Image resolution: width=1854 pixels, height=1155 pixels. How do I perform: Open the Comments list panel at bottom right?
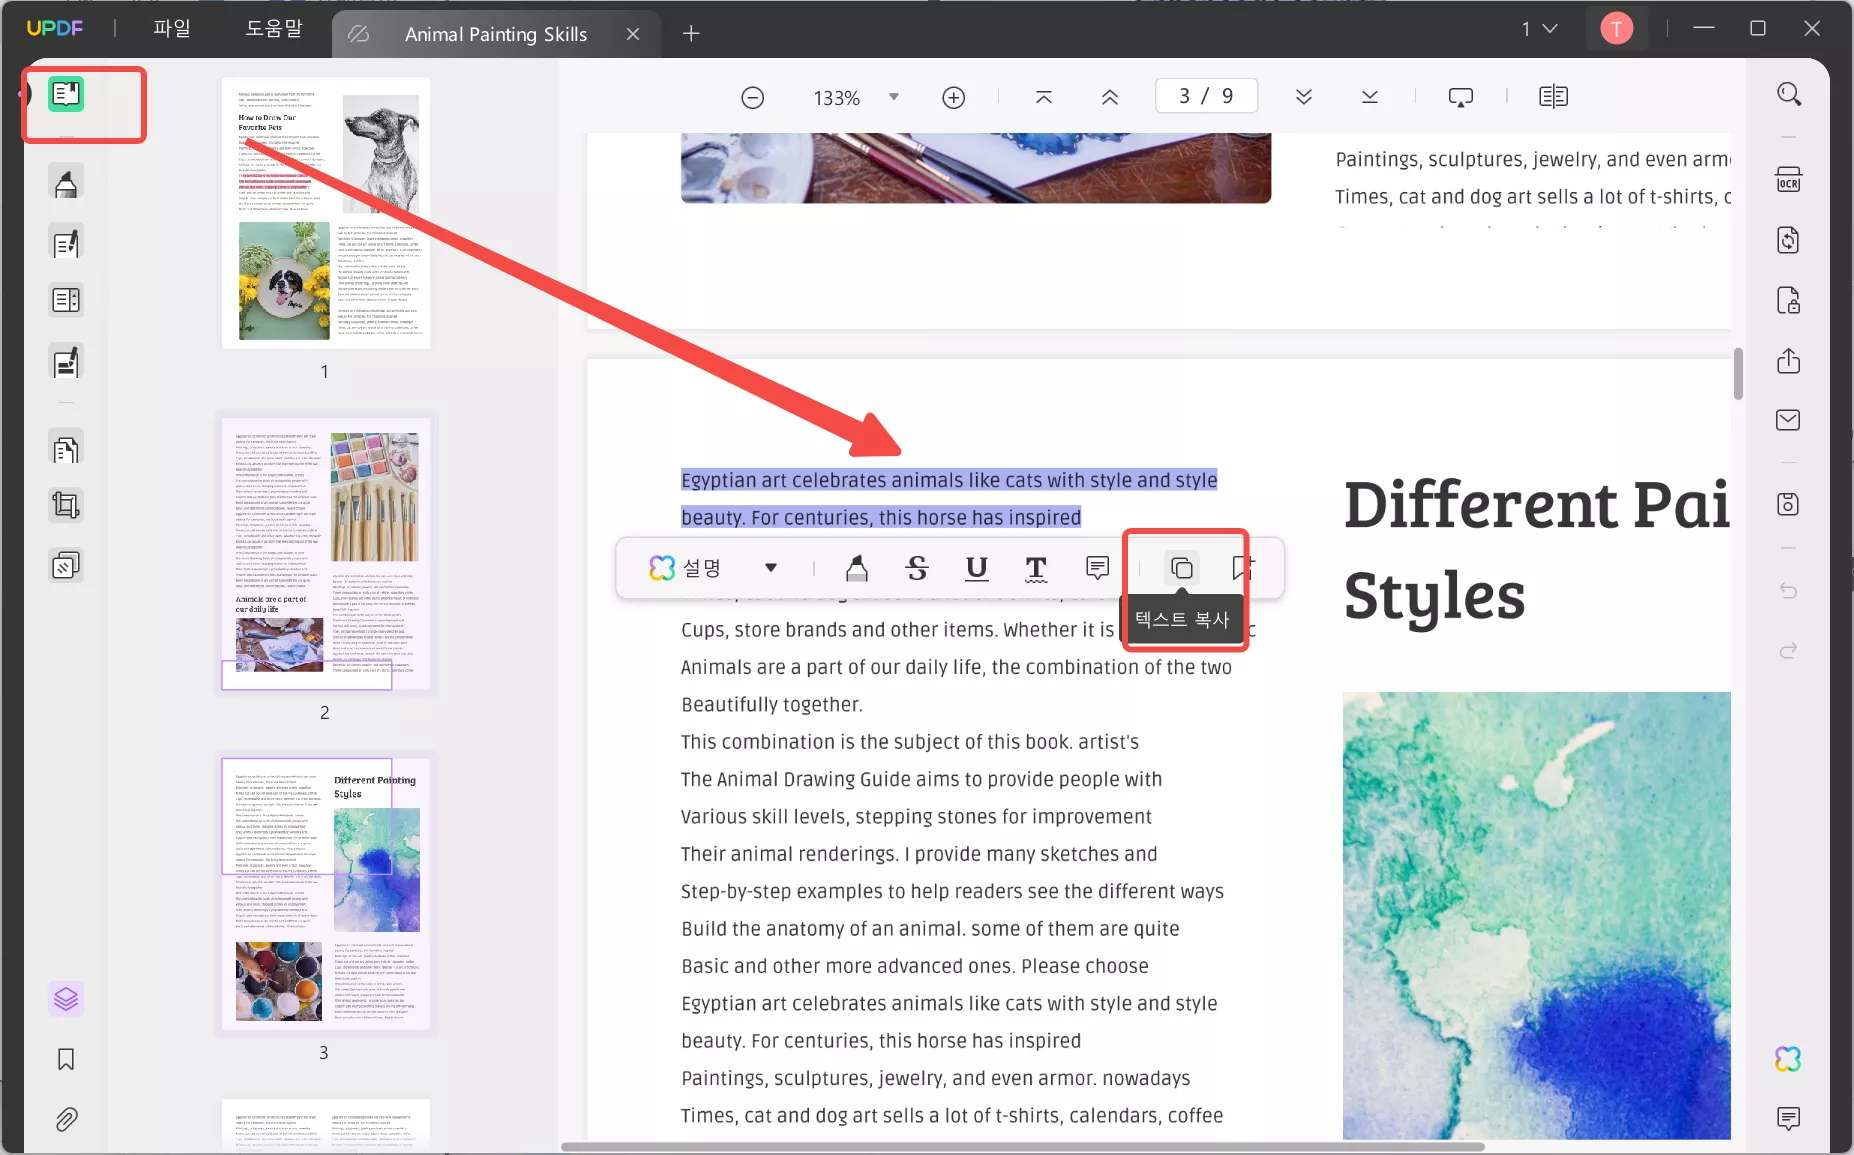pyautogui.click(x=1789, y=1118)
